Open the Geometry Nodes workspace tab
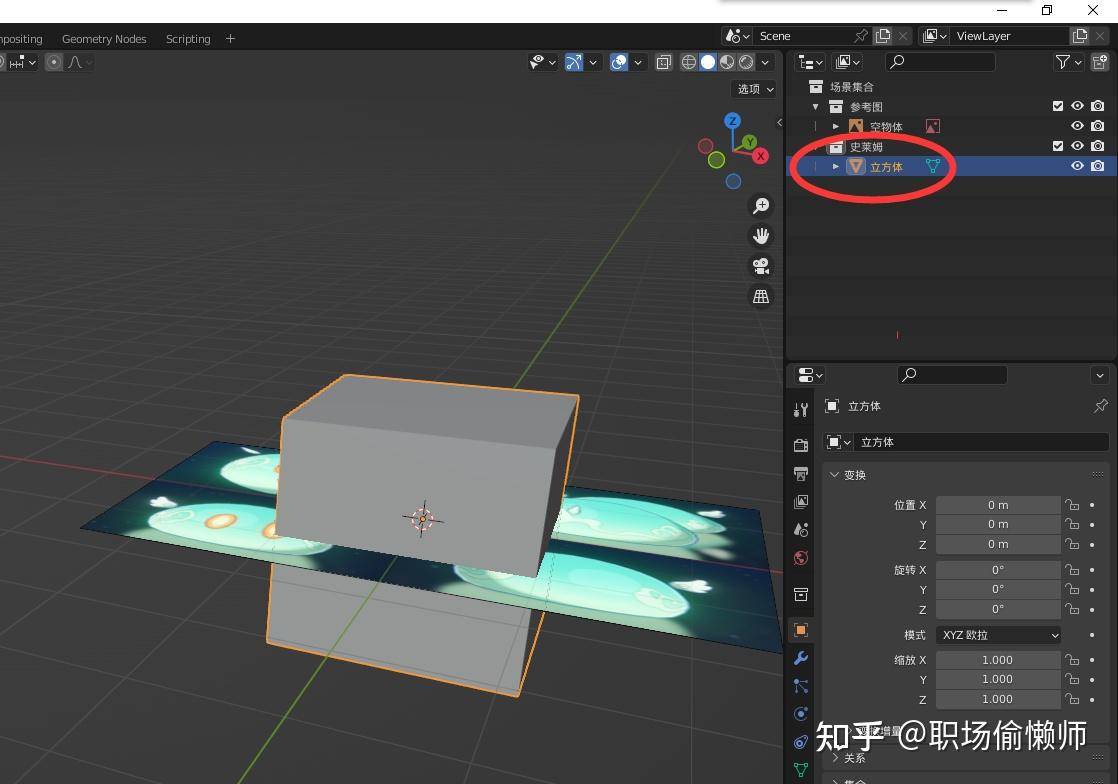Image resolution: width=1118 pixels, height=784 pixels. [x=104, y=38]
